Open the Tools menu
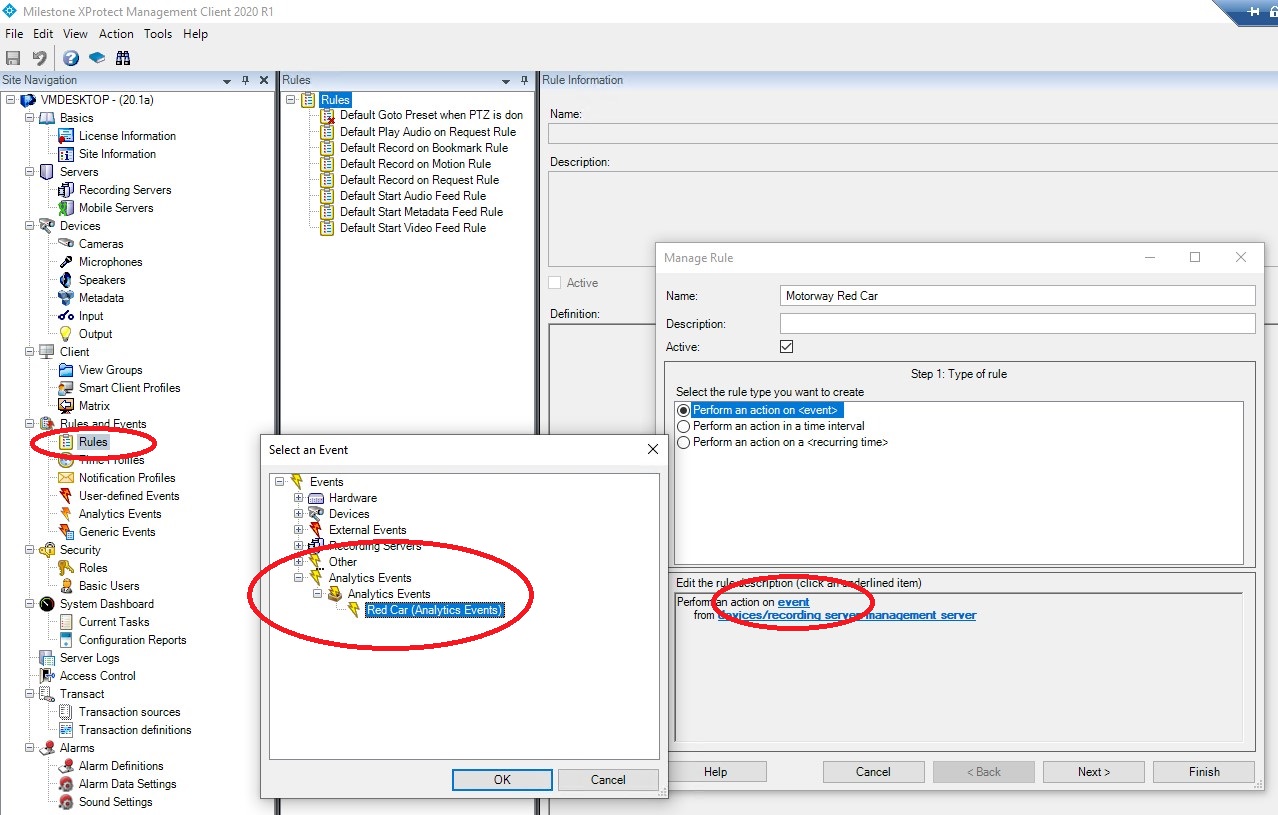 (x=158, y=34)
